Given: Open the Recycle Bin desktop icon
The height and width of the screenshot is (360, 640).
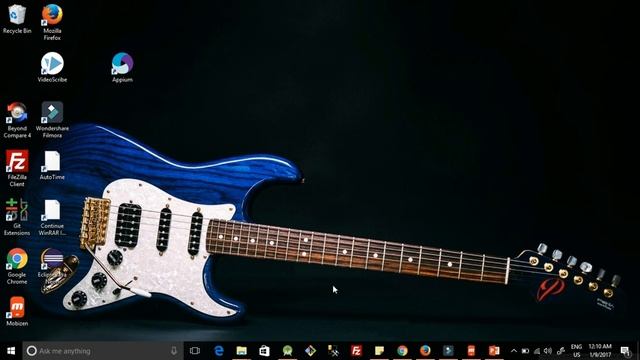Looking at the screenshot, I should click(x=17, y=19).
